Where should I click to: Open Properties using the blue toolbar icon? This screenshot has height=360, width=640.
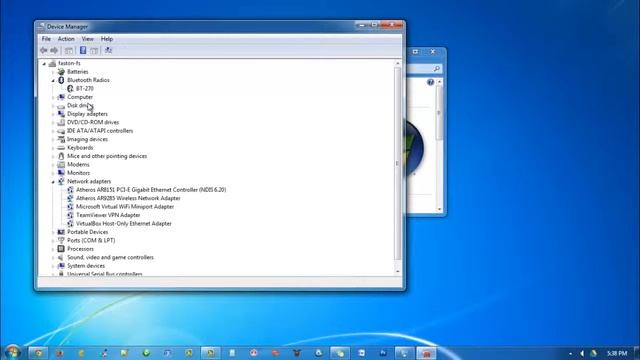[83, 50]
